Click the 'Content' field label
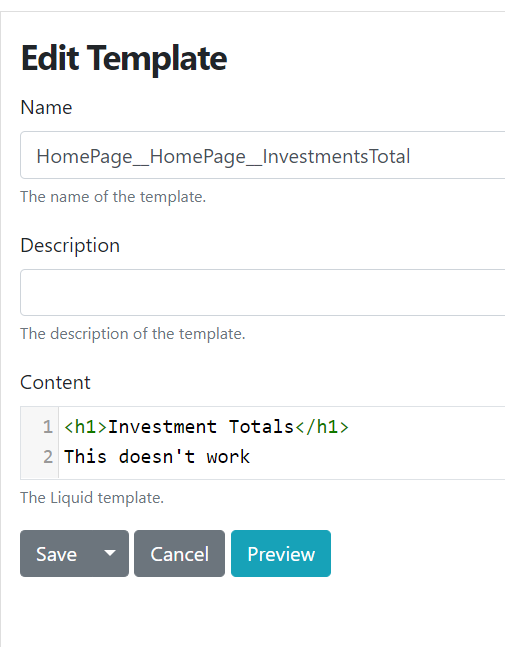 tap(55, 383)
